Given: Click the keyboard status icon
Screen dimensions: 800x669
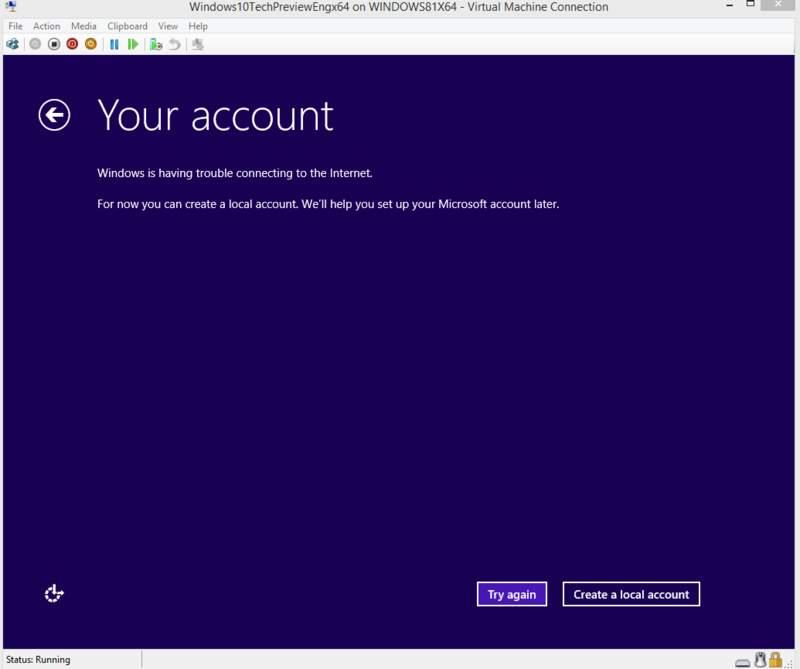Looking at the screenshot, I should click(743, 662).
